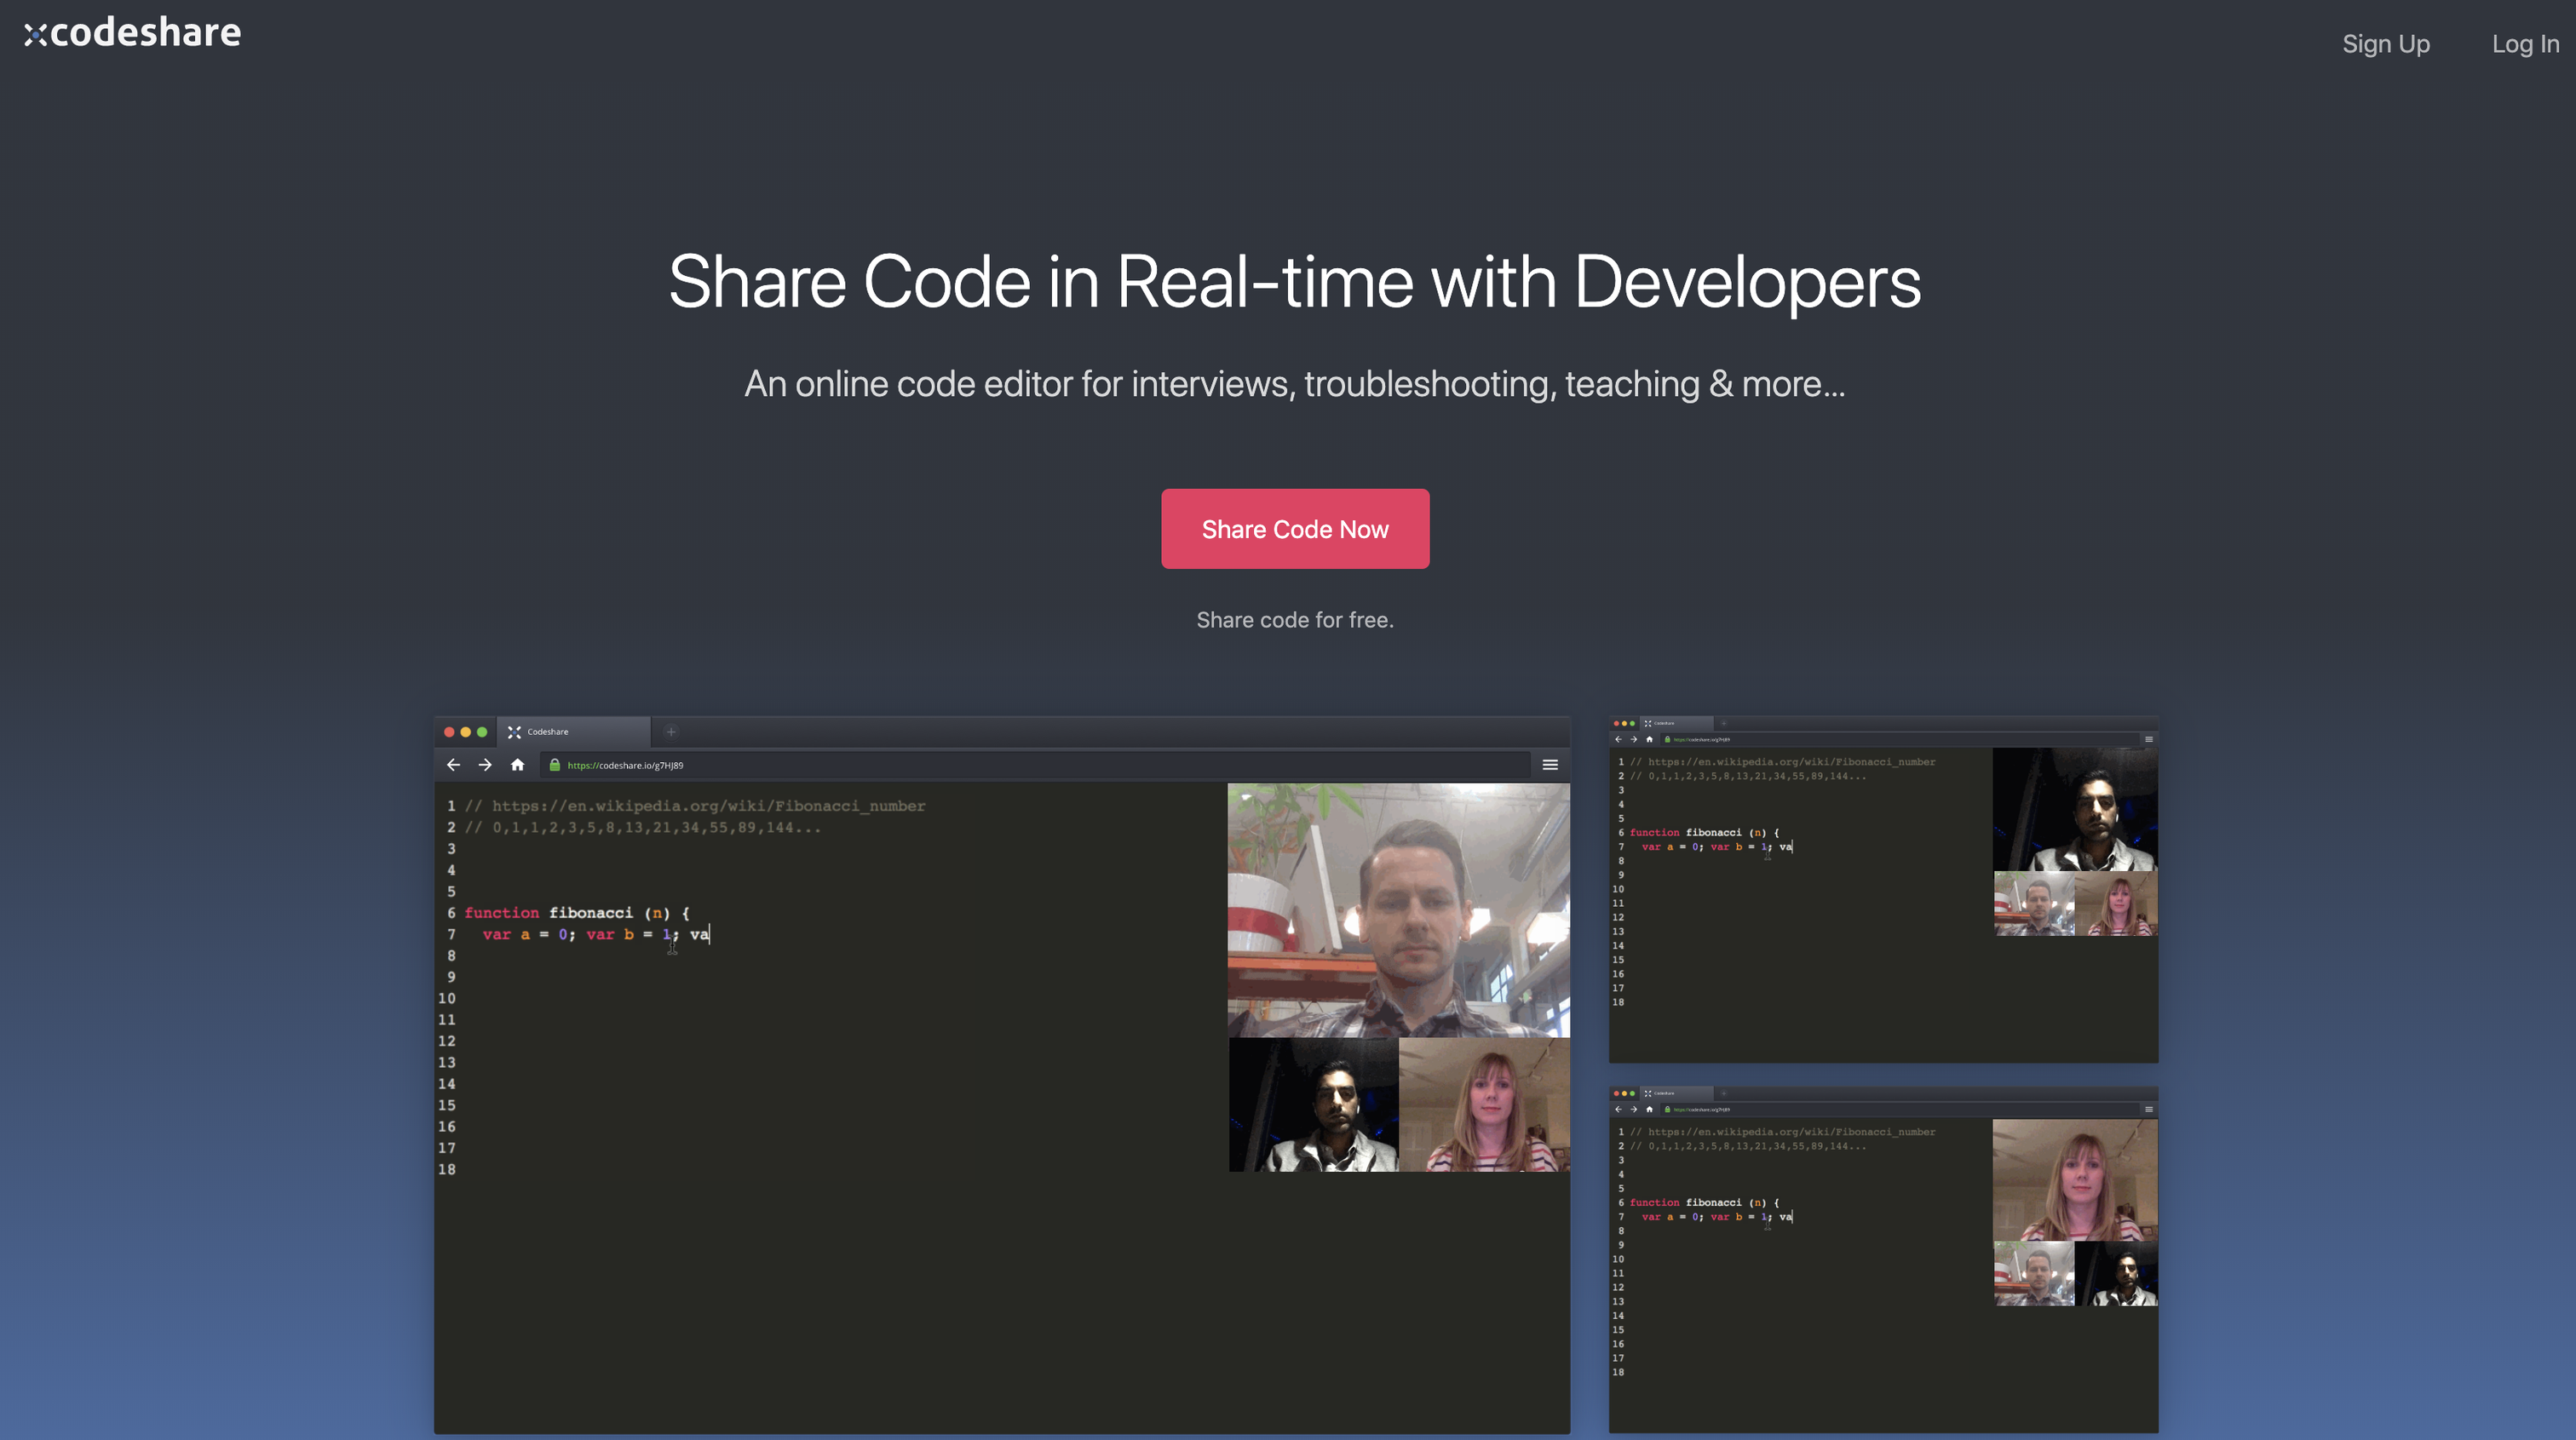Click the page headline about sharing code
The width and height of the screenshot is (2576, 1440).
tap(1294, 282)
